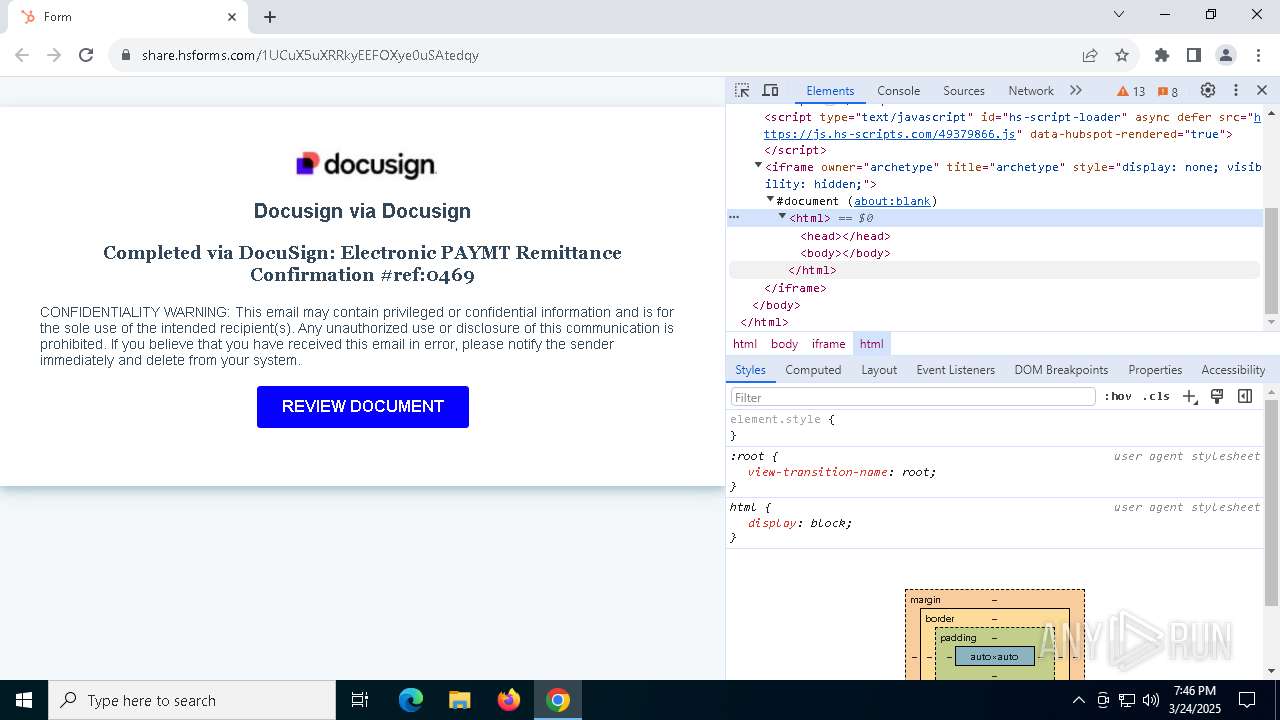Open the Windows Start menu
Image resolution: width=1280 pixels, height=720 pixels.
click(x=24, y=700)
